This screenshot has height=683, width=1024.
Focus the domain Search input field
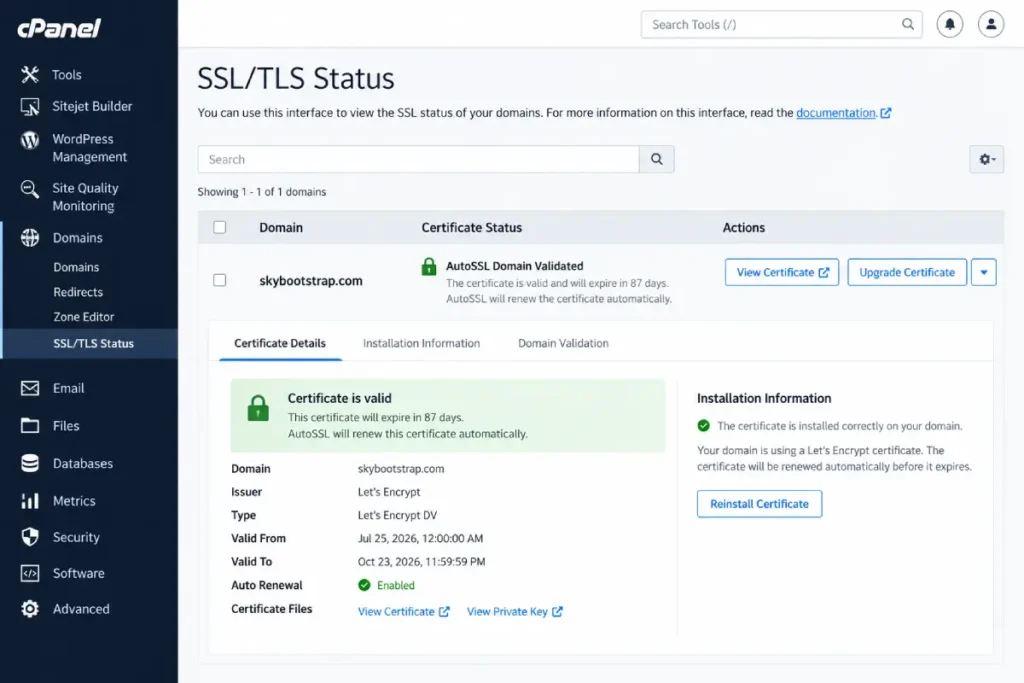419,159
